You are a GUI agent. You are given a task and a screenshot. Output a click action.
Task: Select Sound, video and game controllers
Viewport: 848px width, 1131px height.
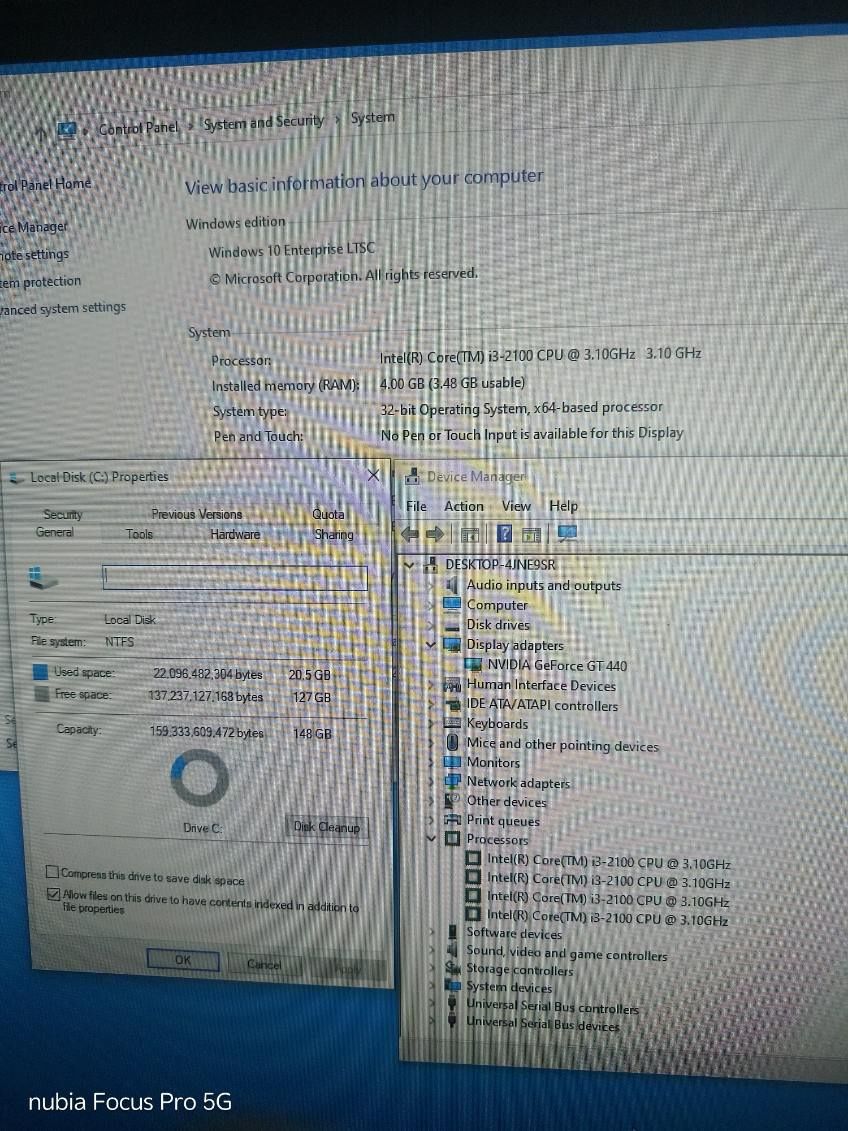(x=567, y=954)
